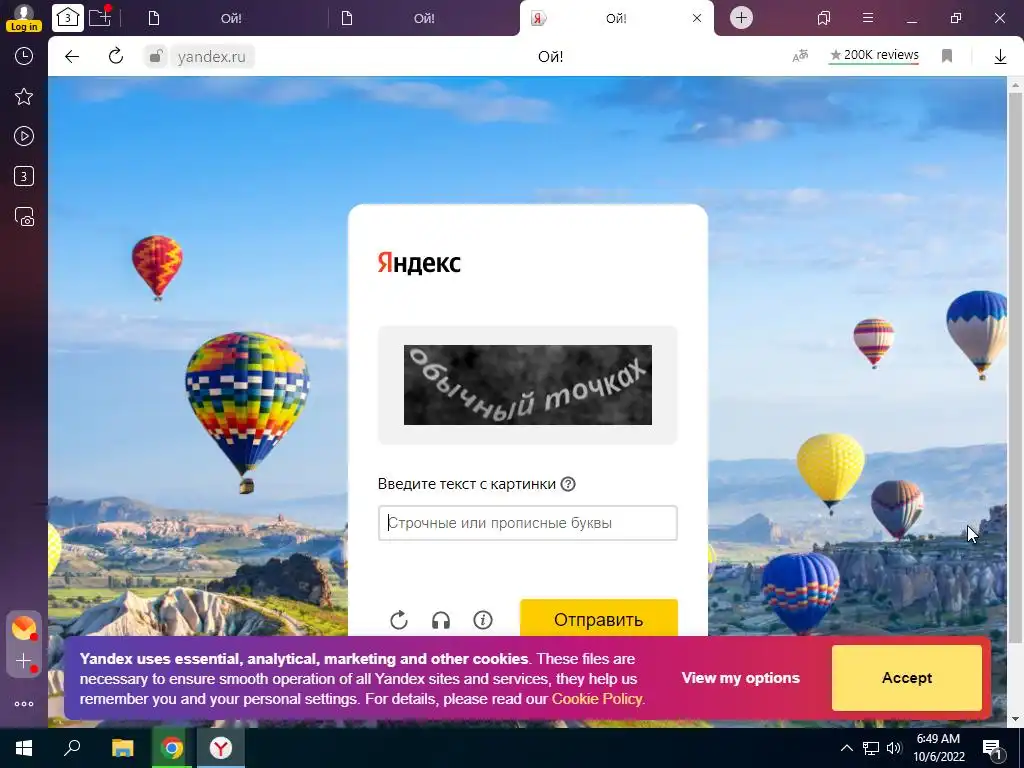Open the tab count sidebar icon
The height and width of the screenshot is (768, 1024).
click(x=24, y=176)
